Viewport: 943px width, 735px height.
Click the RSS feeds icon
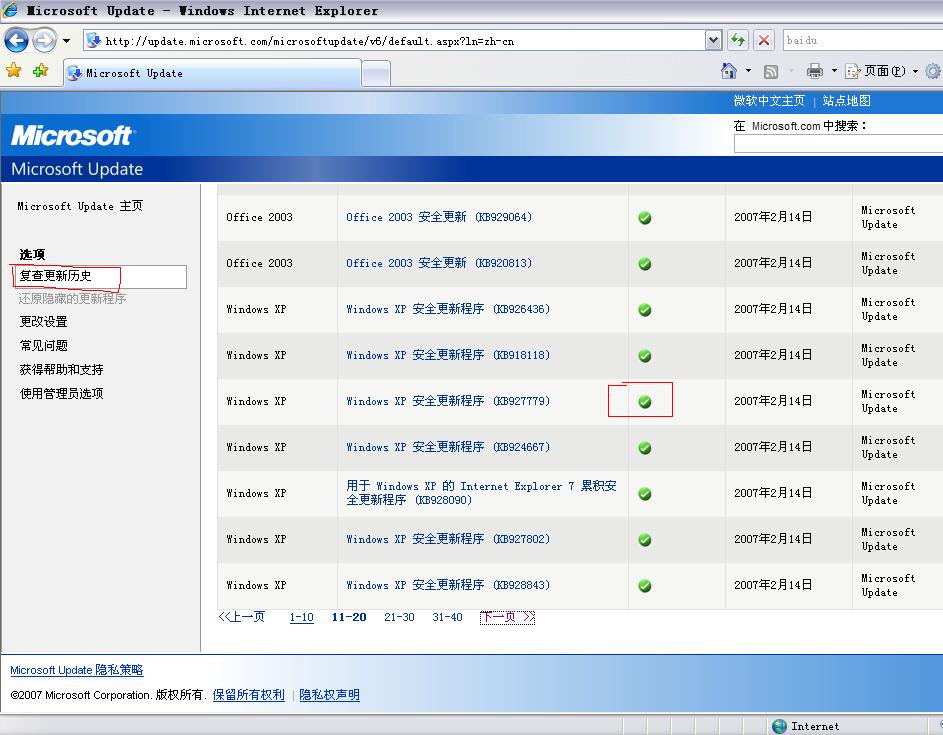click(771, 72)
